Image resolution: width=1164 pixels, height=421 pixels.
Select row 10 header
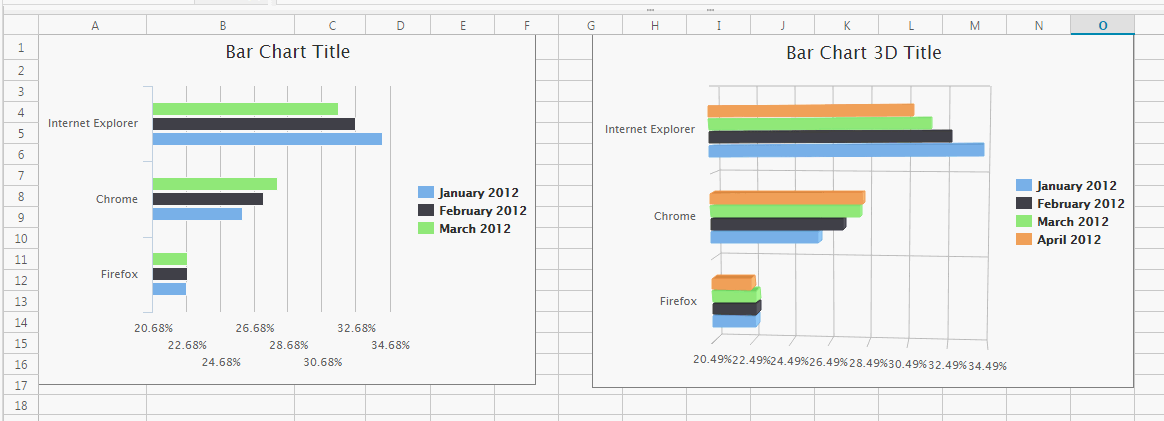point(21,238)
